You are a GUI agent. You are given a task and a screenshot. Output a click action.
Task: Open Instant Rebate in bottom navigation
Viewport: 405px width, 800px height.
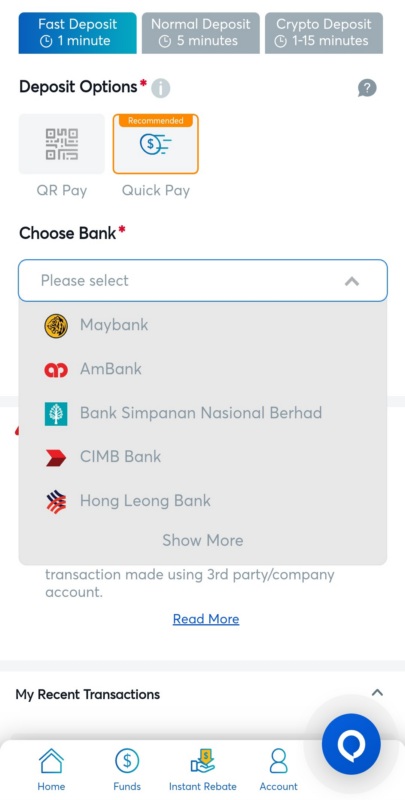point(202,770)
